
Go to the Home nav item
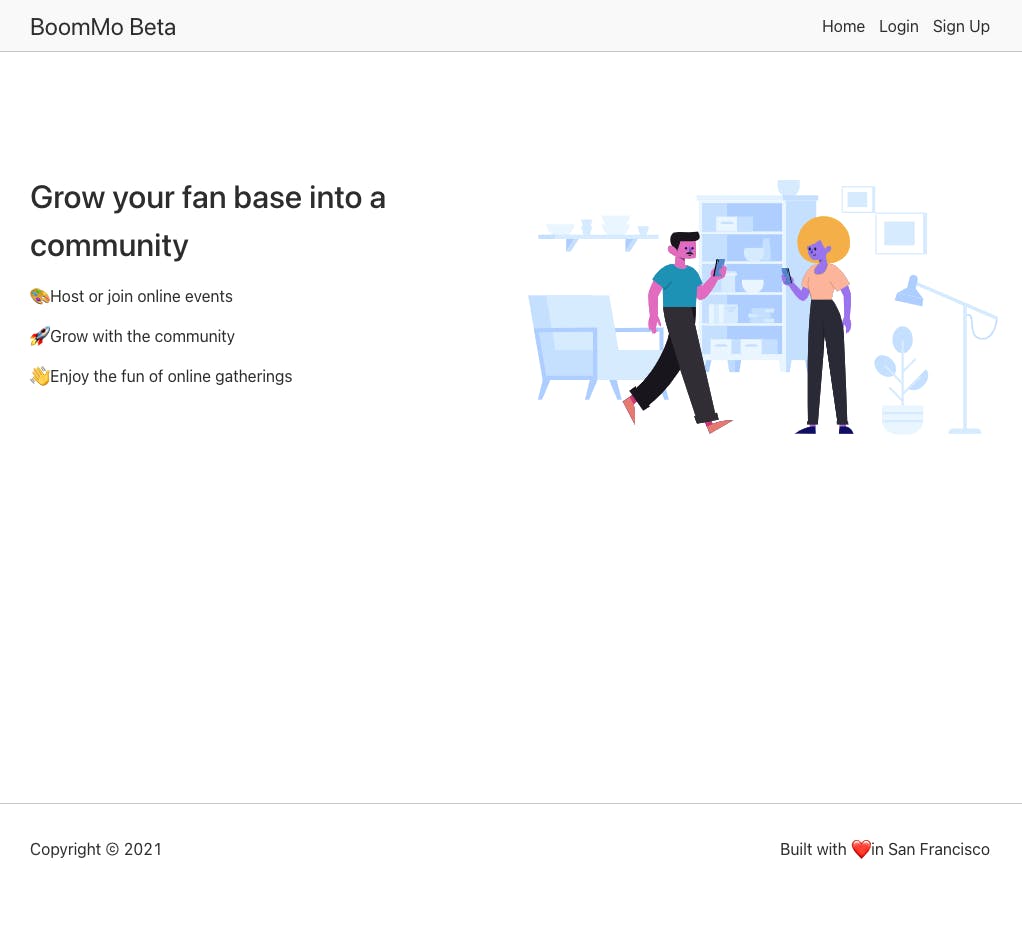tap(843, 27)
